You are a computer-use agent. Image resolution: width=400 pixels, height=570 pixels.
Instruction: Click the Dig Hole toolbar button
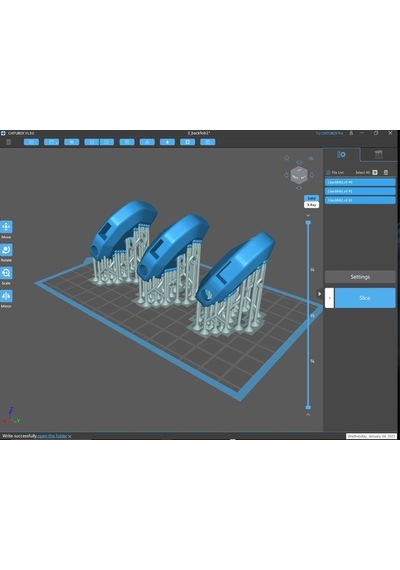click(x=188, y=142)
